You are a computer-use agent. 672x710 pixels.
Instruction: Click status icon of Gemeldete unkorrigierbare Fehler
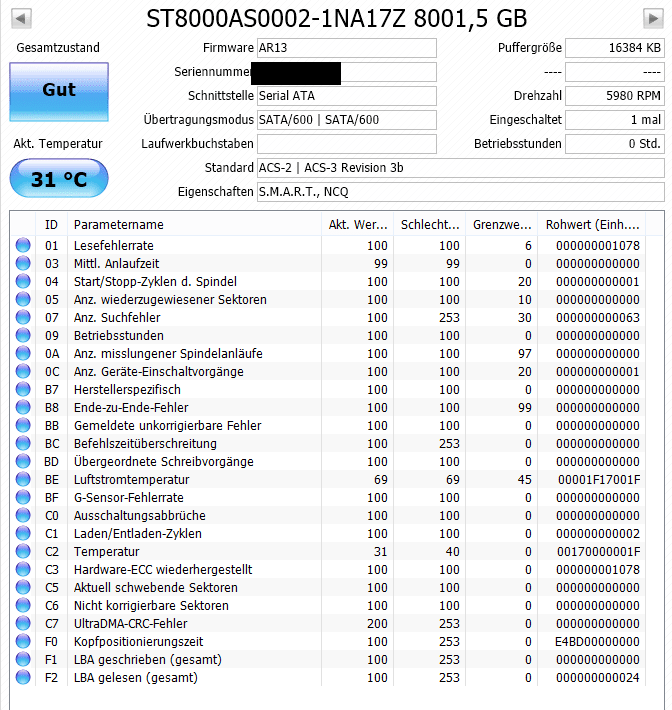[23, 426]
